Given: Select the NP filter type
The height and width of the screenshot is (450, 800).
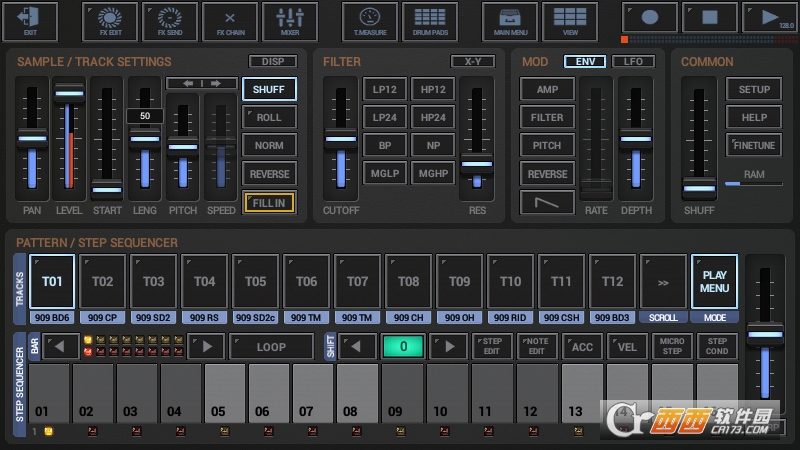Looking at the screenshot, I should click(x=433, y=145).
